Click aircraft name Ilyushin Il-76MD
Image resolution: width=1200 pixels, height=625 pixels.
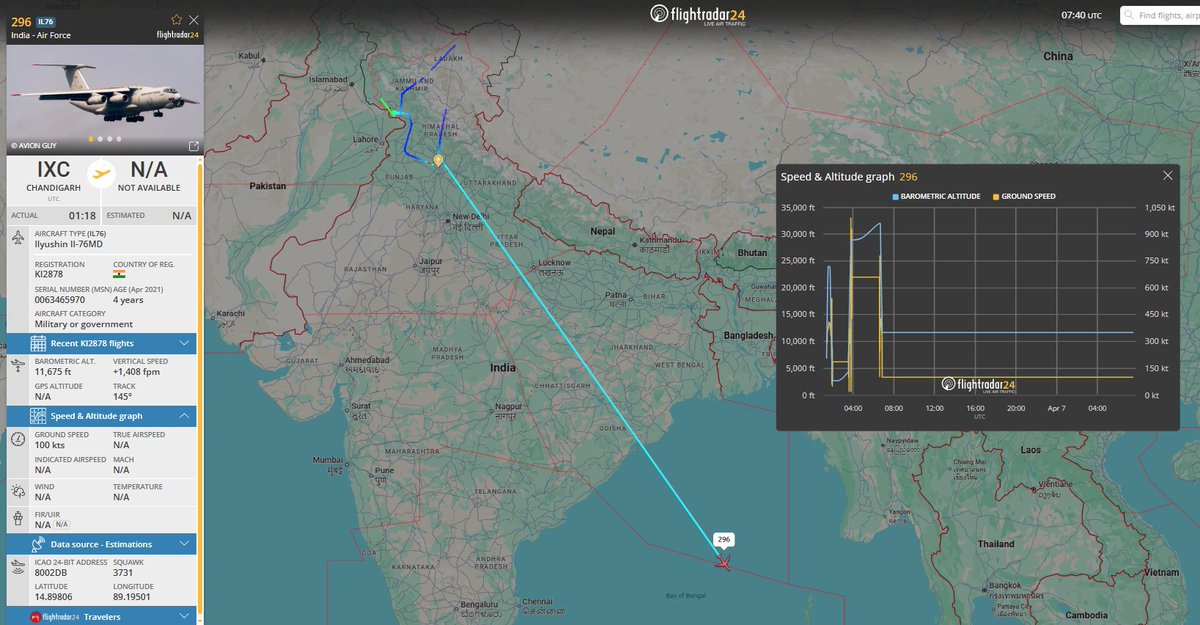pyautogui.click(x=70, y=243)
